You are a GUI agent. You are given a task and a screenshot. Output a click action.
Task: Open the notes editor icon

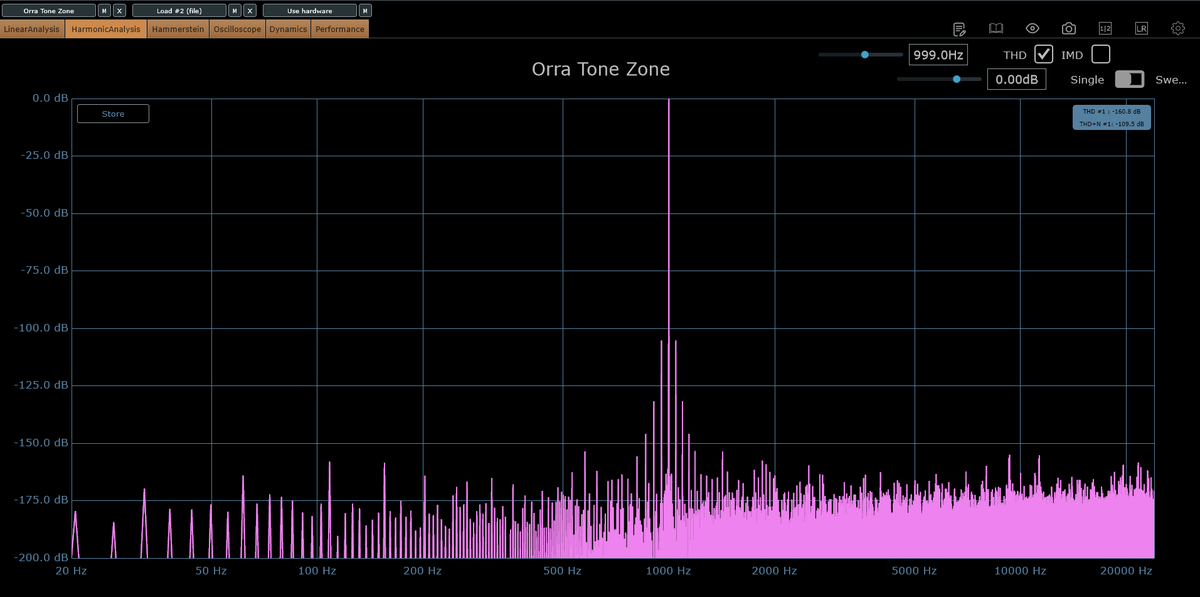(x=959, y=29)
